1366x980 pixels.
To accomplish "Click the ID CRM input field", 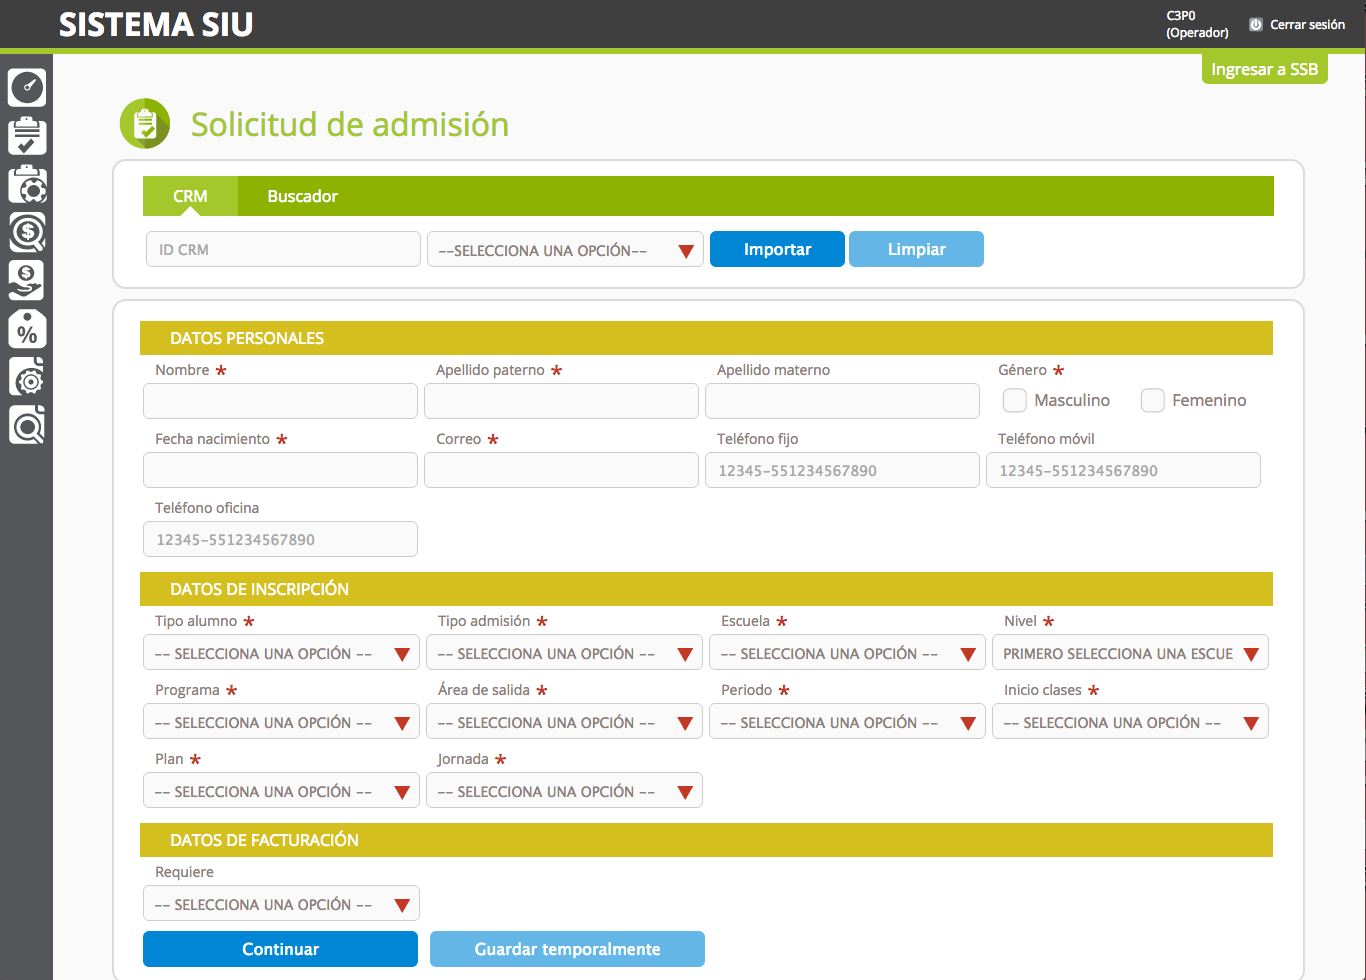I will click(283, 250).
